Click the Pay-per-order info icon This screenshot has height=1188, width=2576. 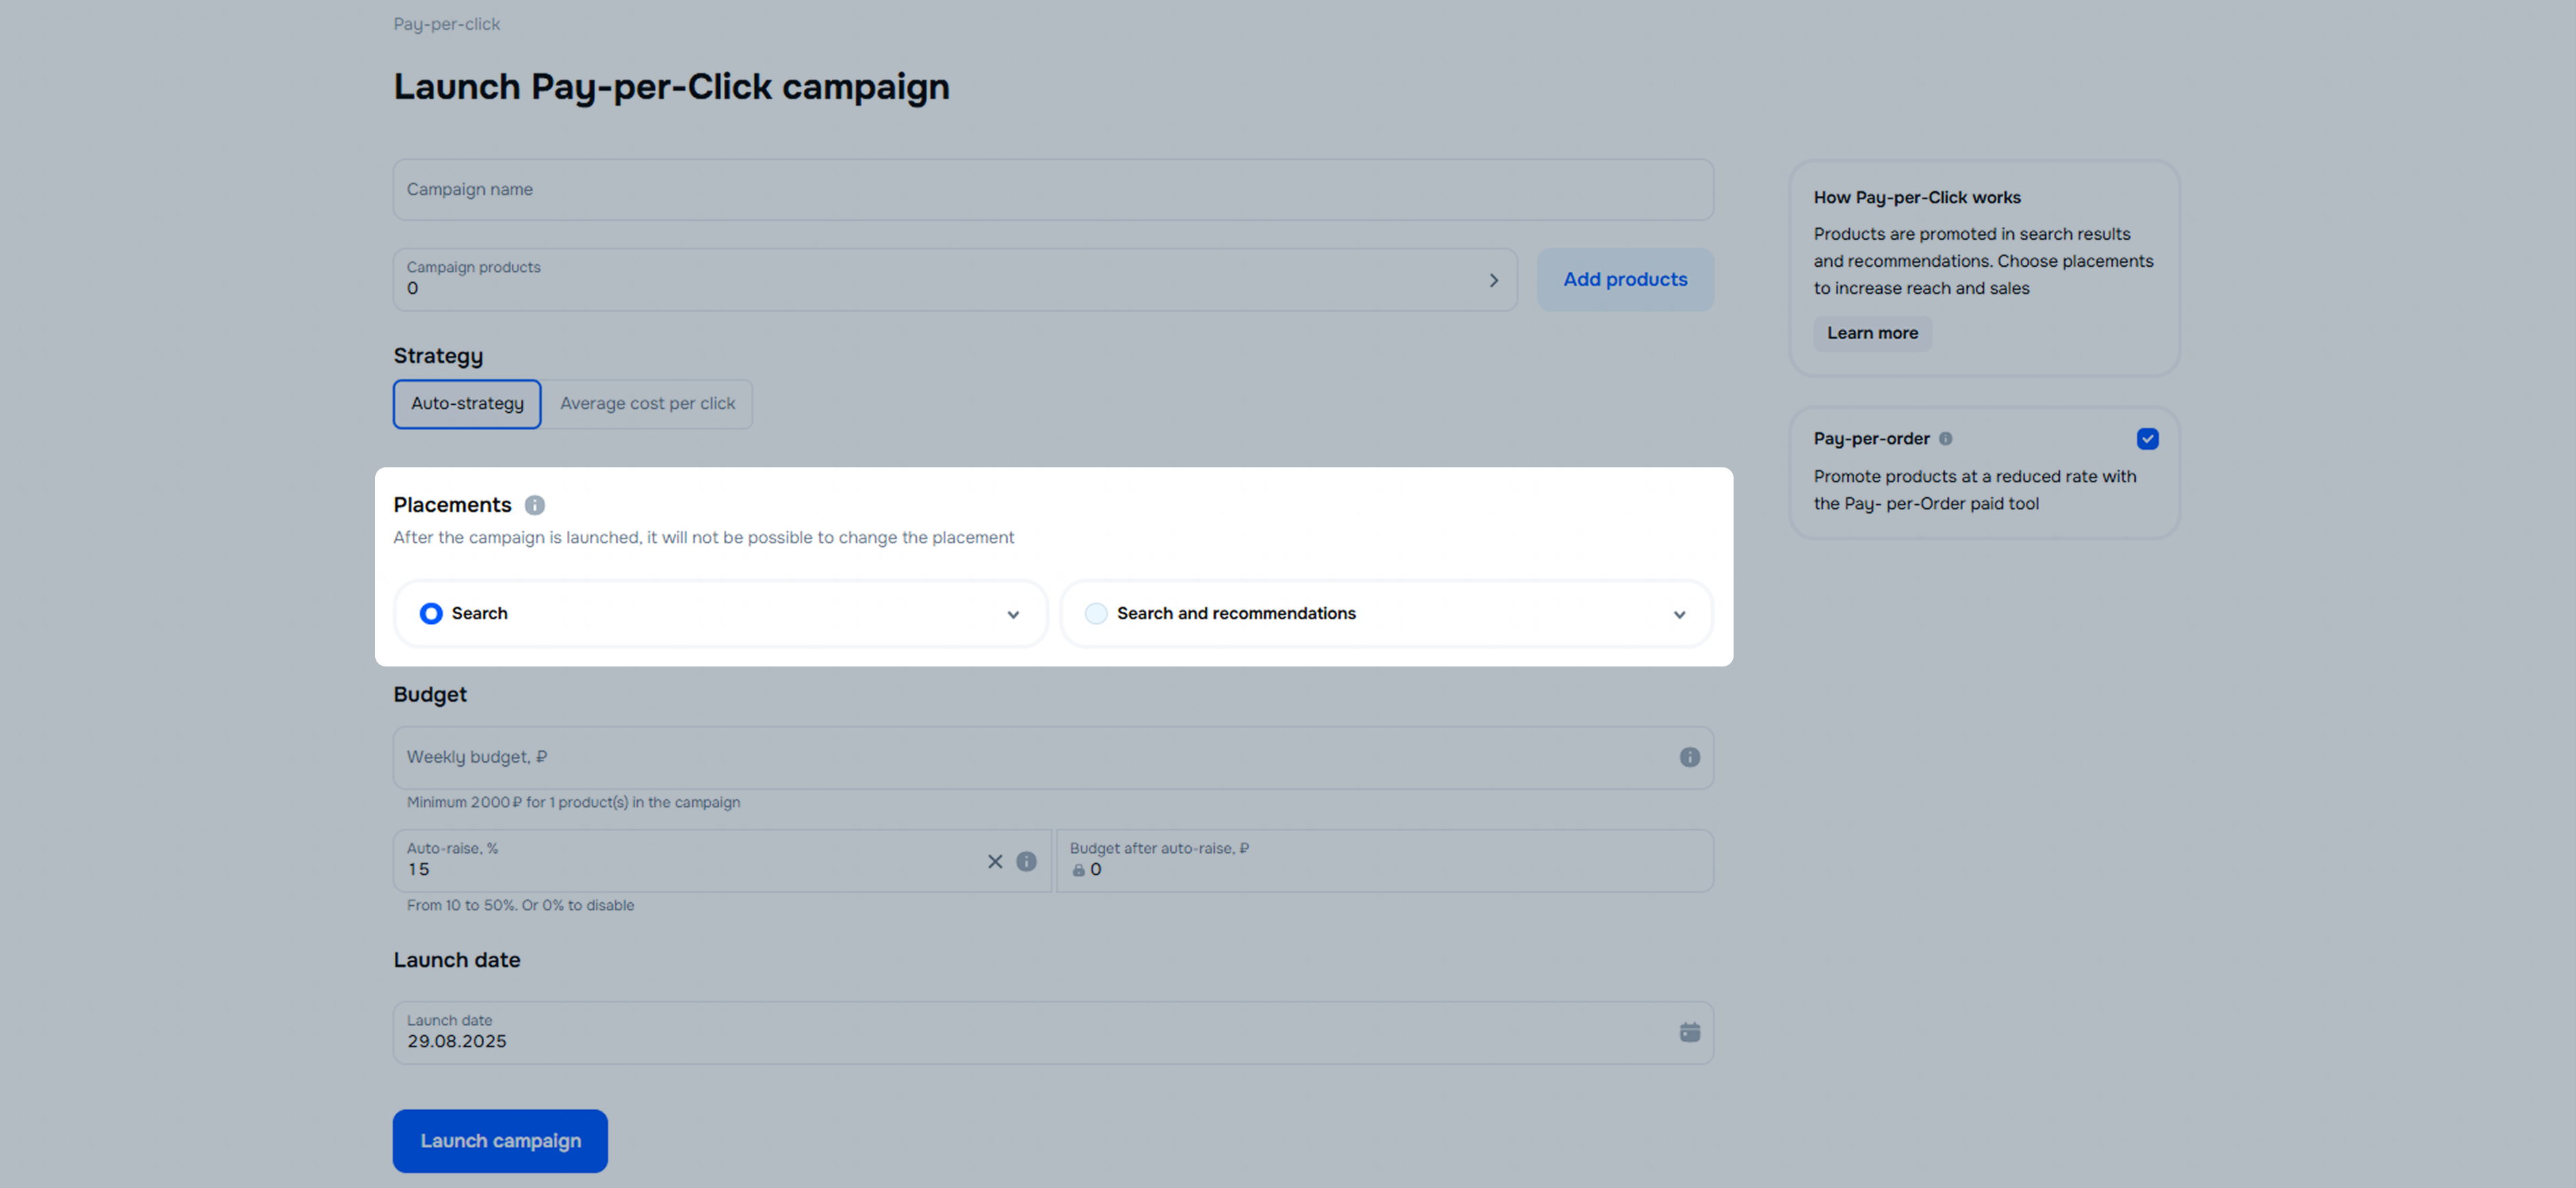click(1945, 438)
